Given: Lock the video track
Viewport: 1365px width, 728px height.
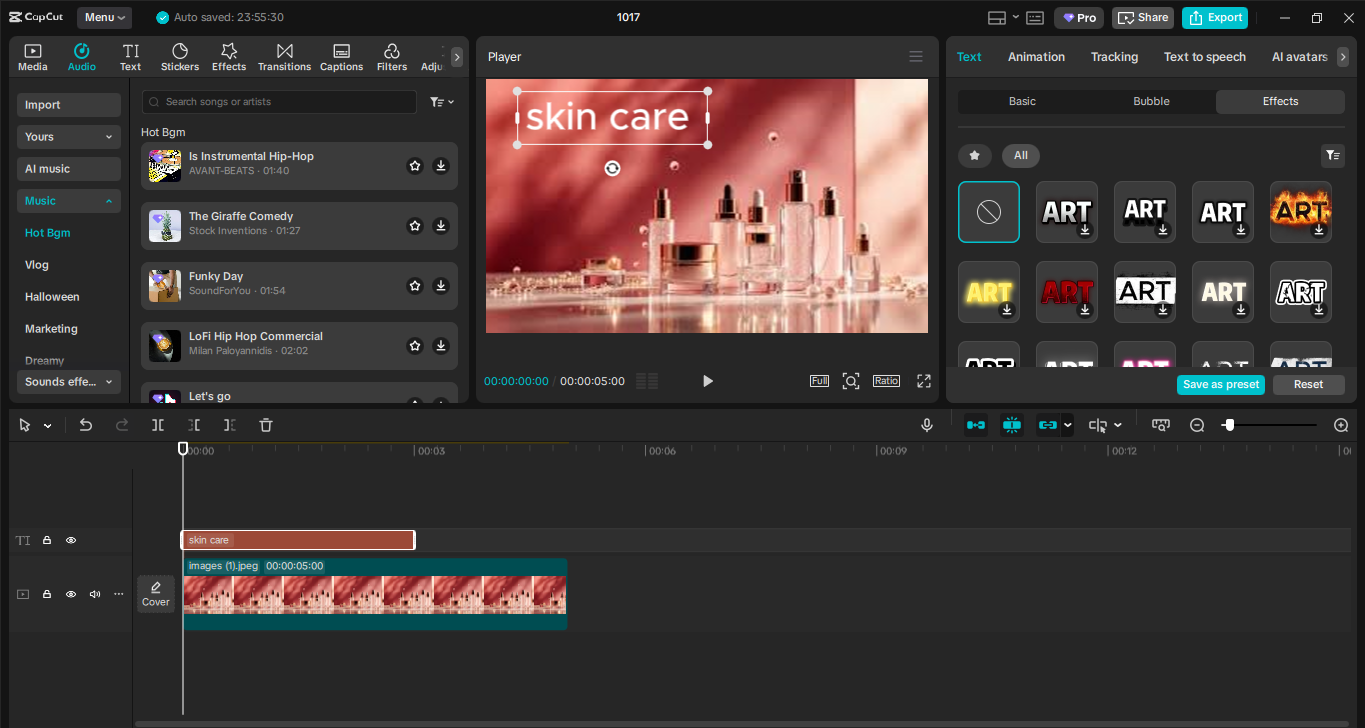Looking at the screenshot, I should (x=46, y=593).
